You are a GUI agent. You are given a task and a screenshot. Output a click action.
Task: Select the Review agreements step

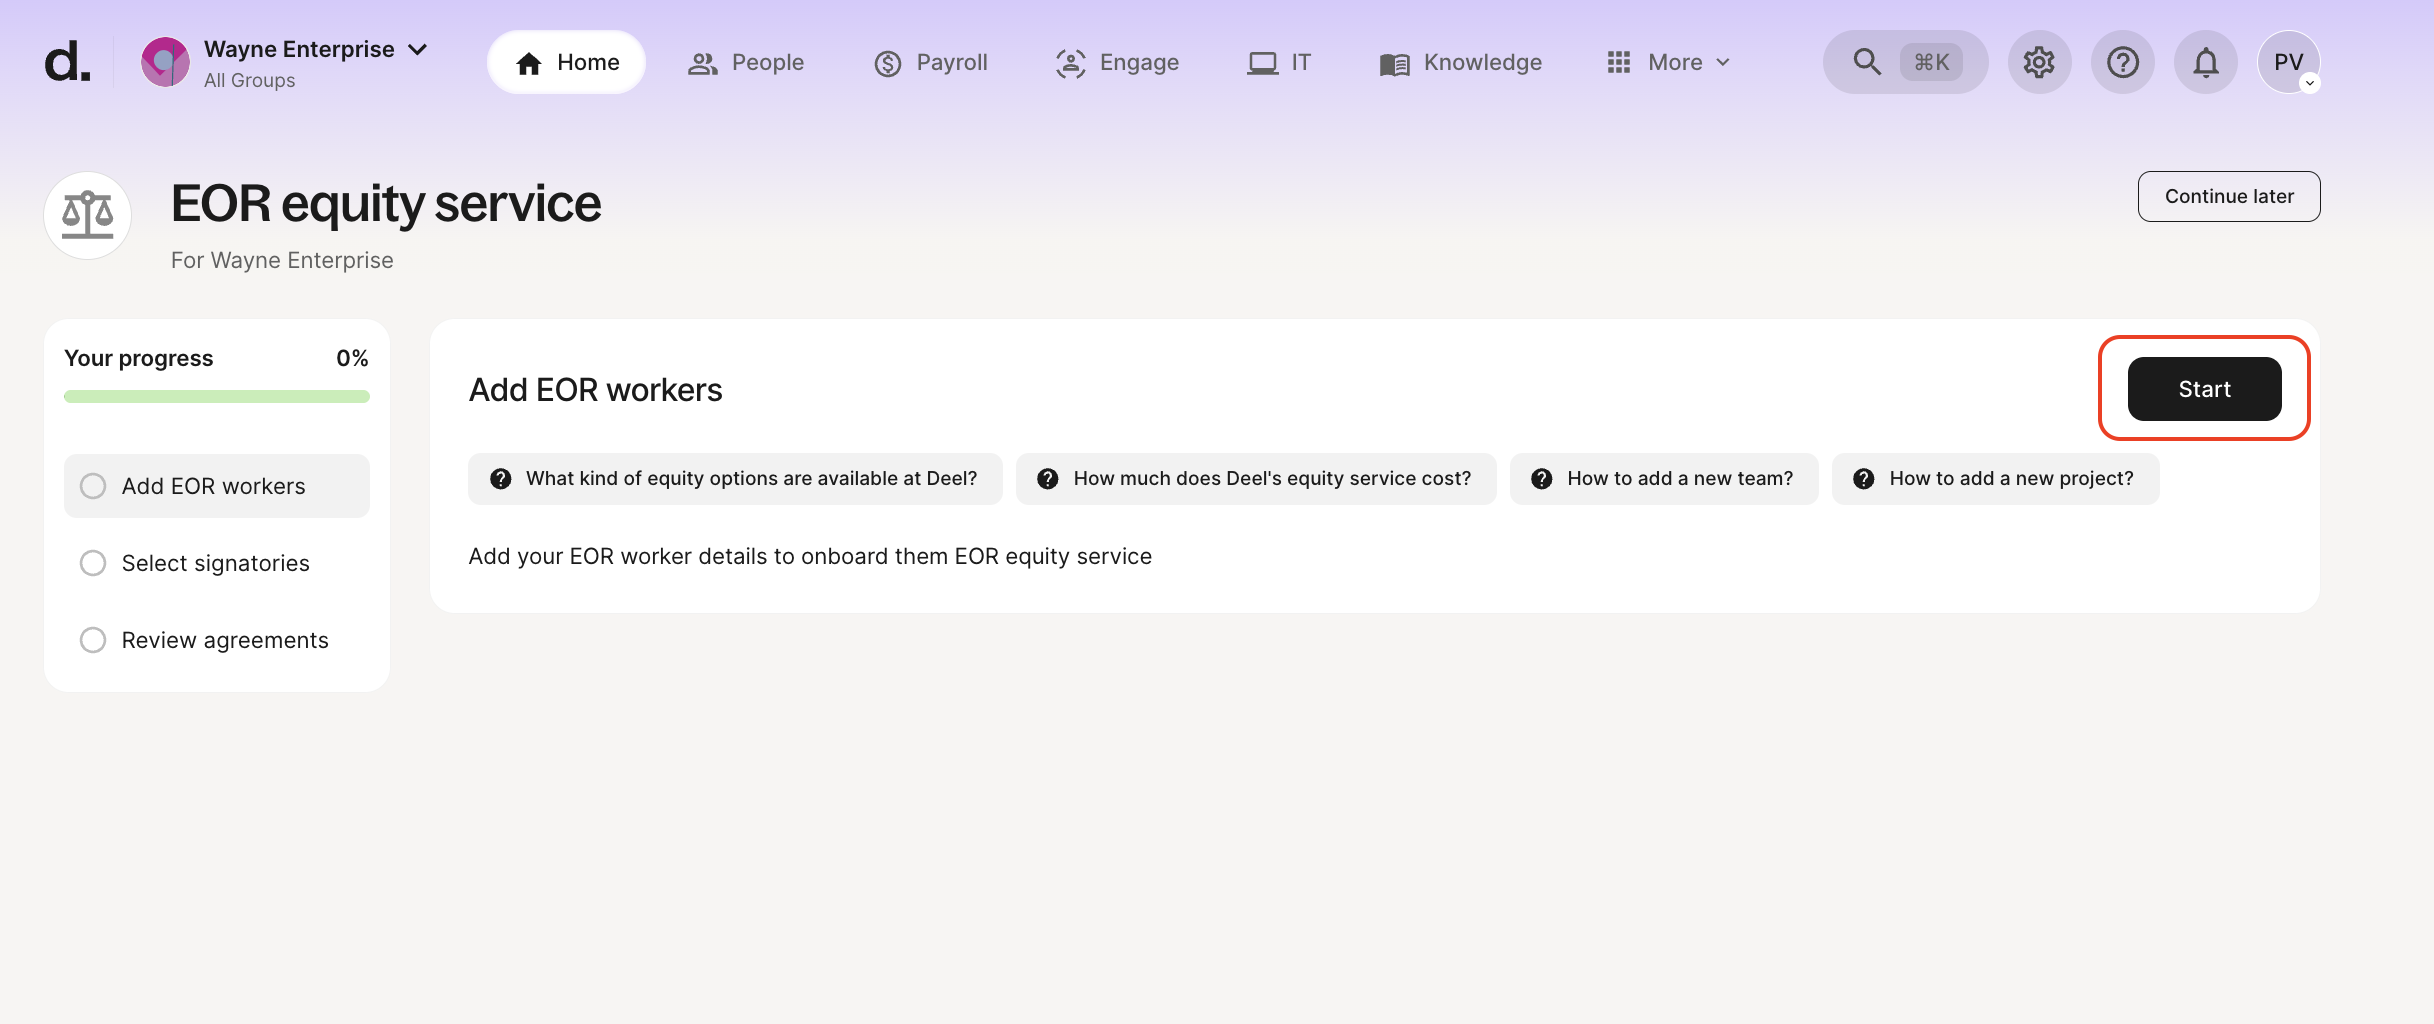(x=217, y=640)
